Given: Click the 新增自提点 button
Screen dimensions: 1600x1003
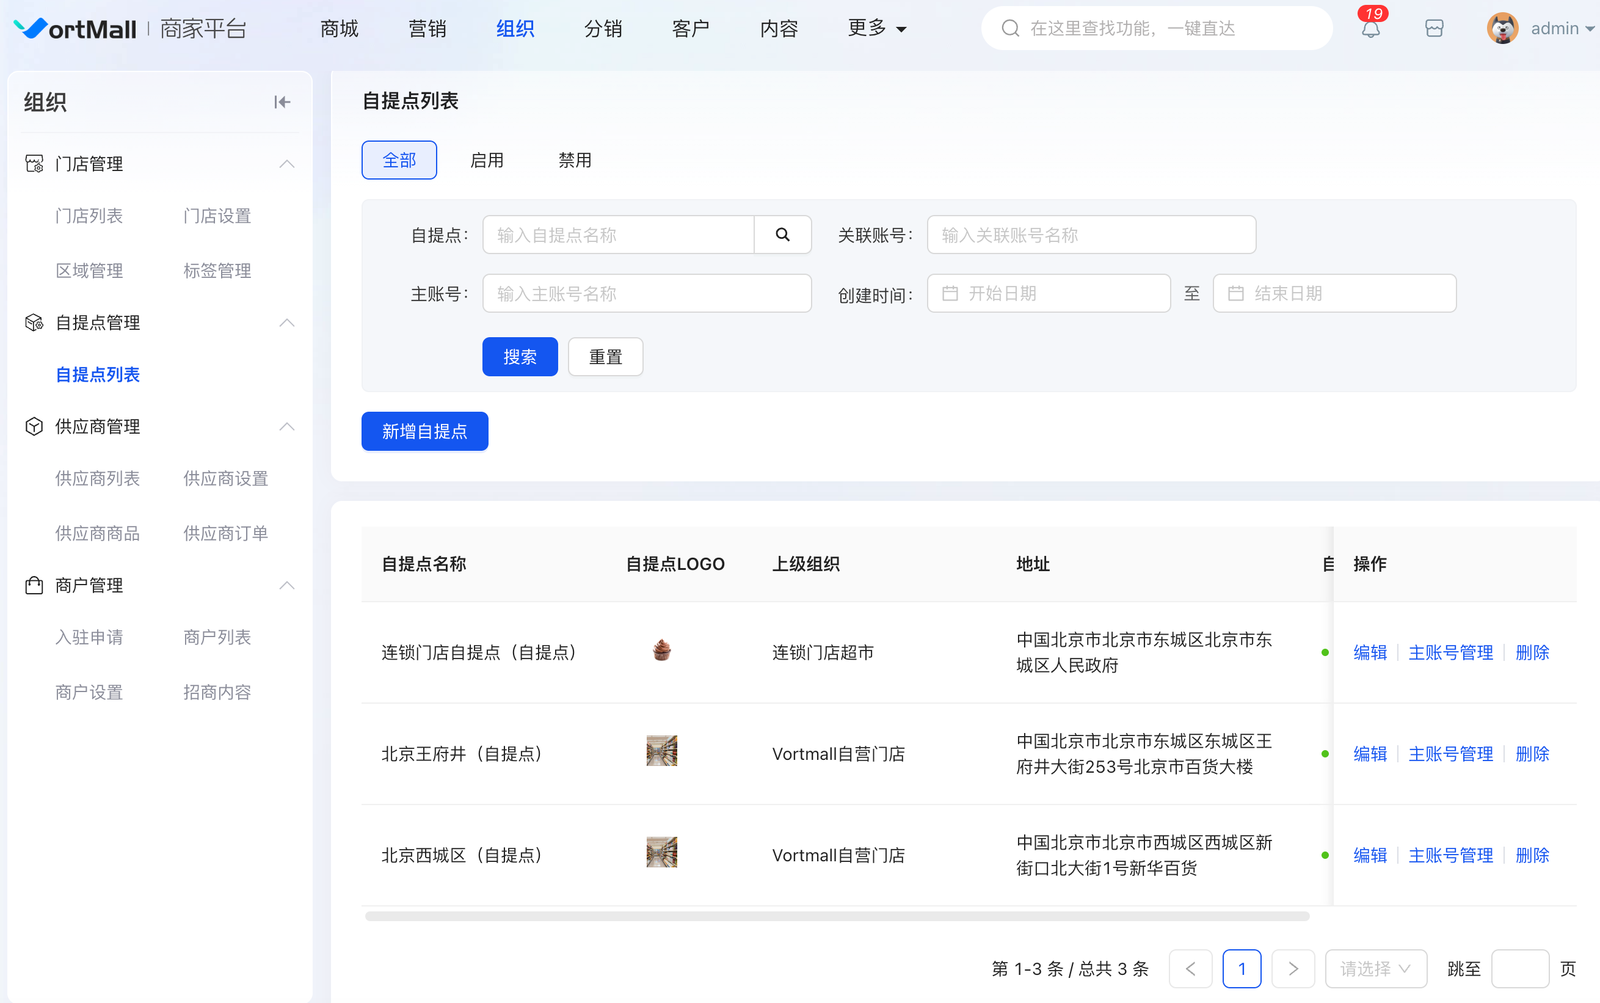Looking at the screenshot, I should point(424,432).
